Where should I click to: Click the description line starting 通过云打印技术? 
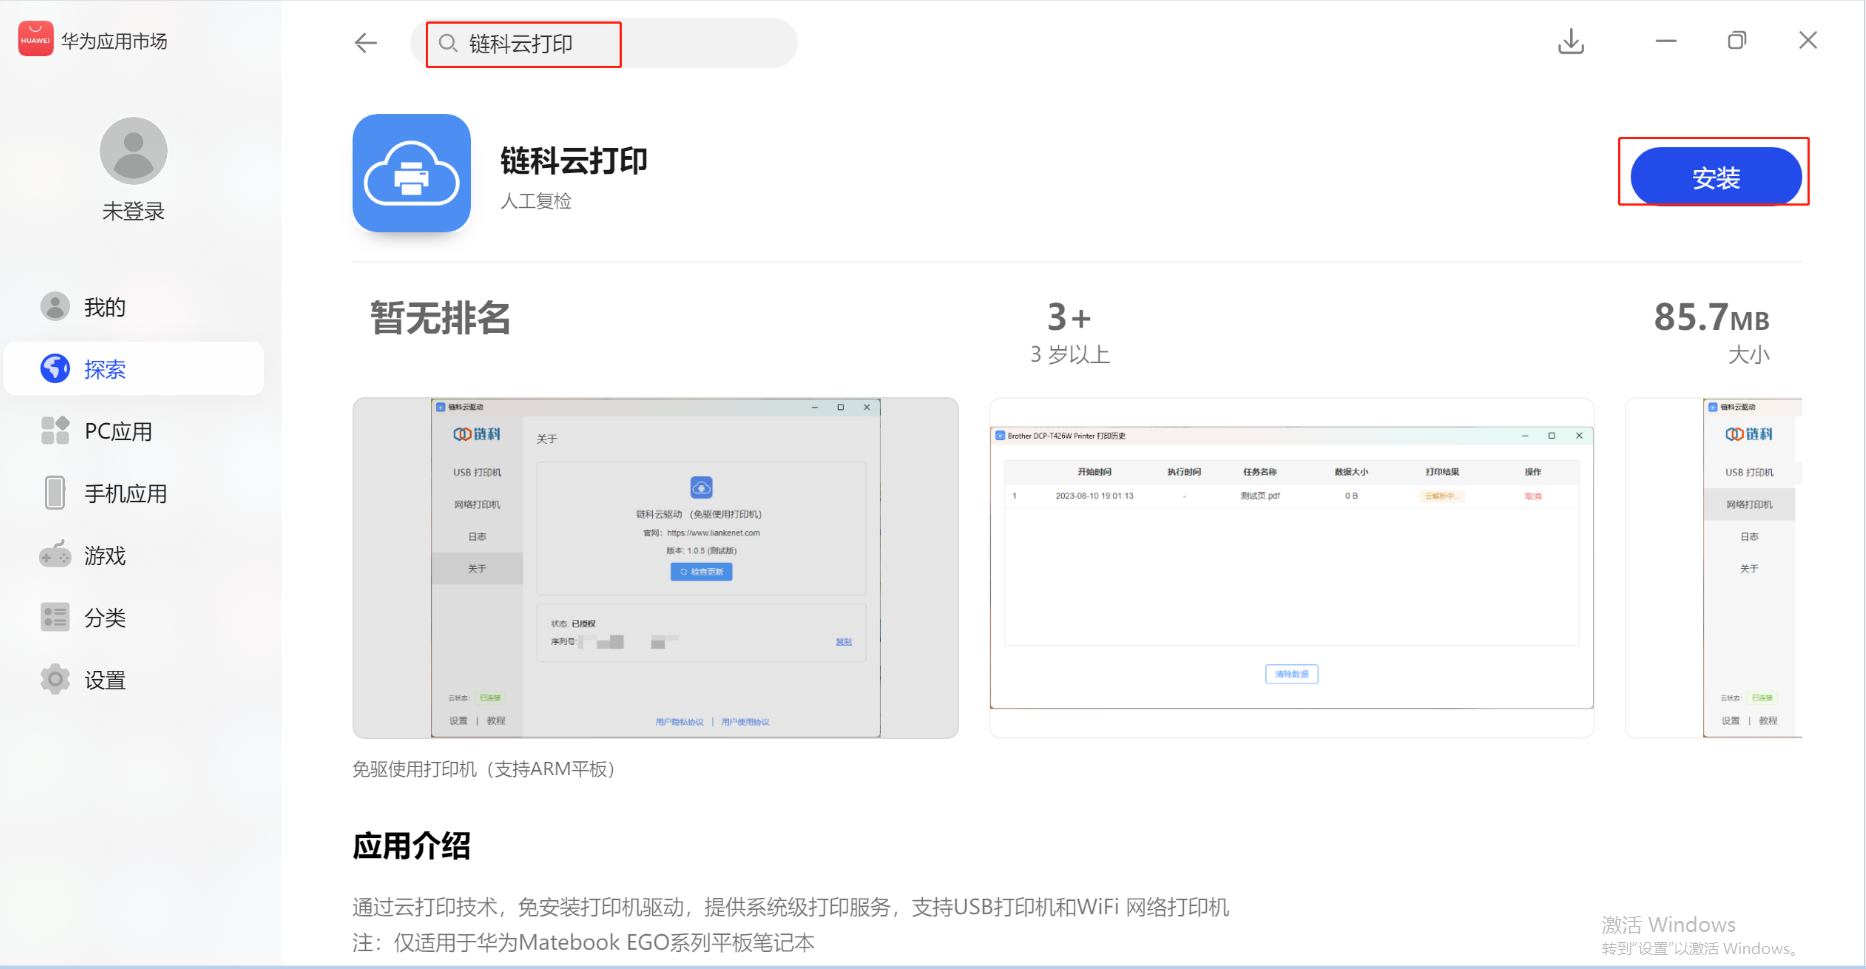point(790,907)
